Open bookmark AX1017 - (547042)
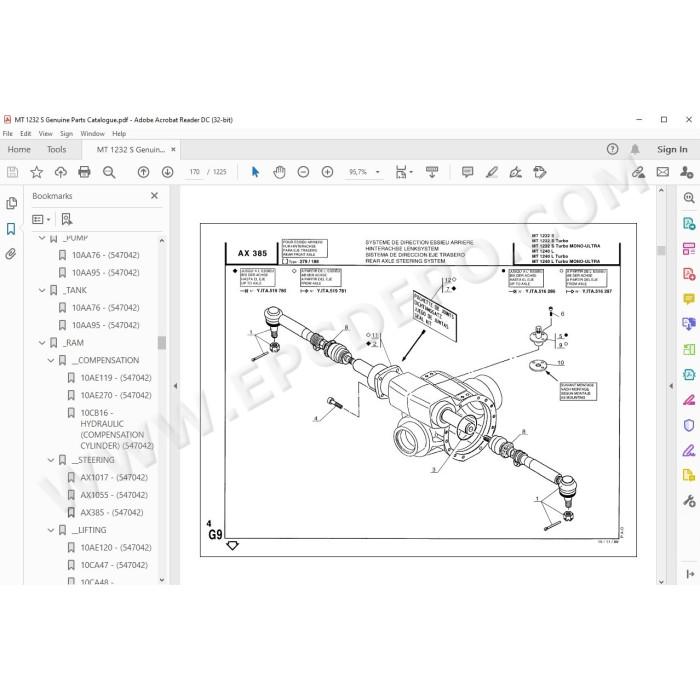Screen dimensions: 700x700 [114, 477]
